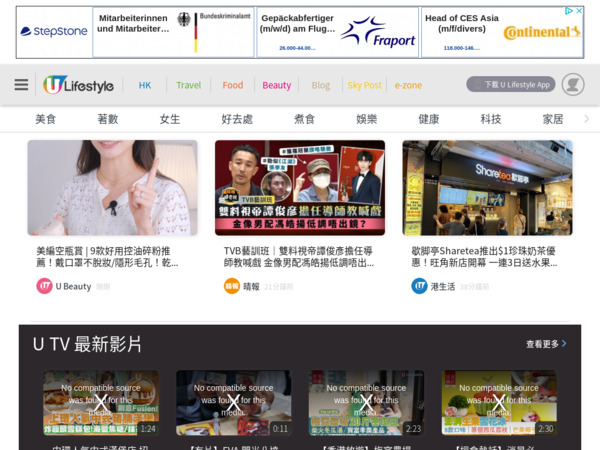Open the 女生 category tab
This screenshot has height=450, width=600.
point(170,119)
